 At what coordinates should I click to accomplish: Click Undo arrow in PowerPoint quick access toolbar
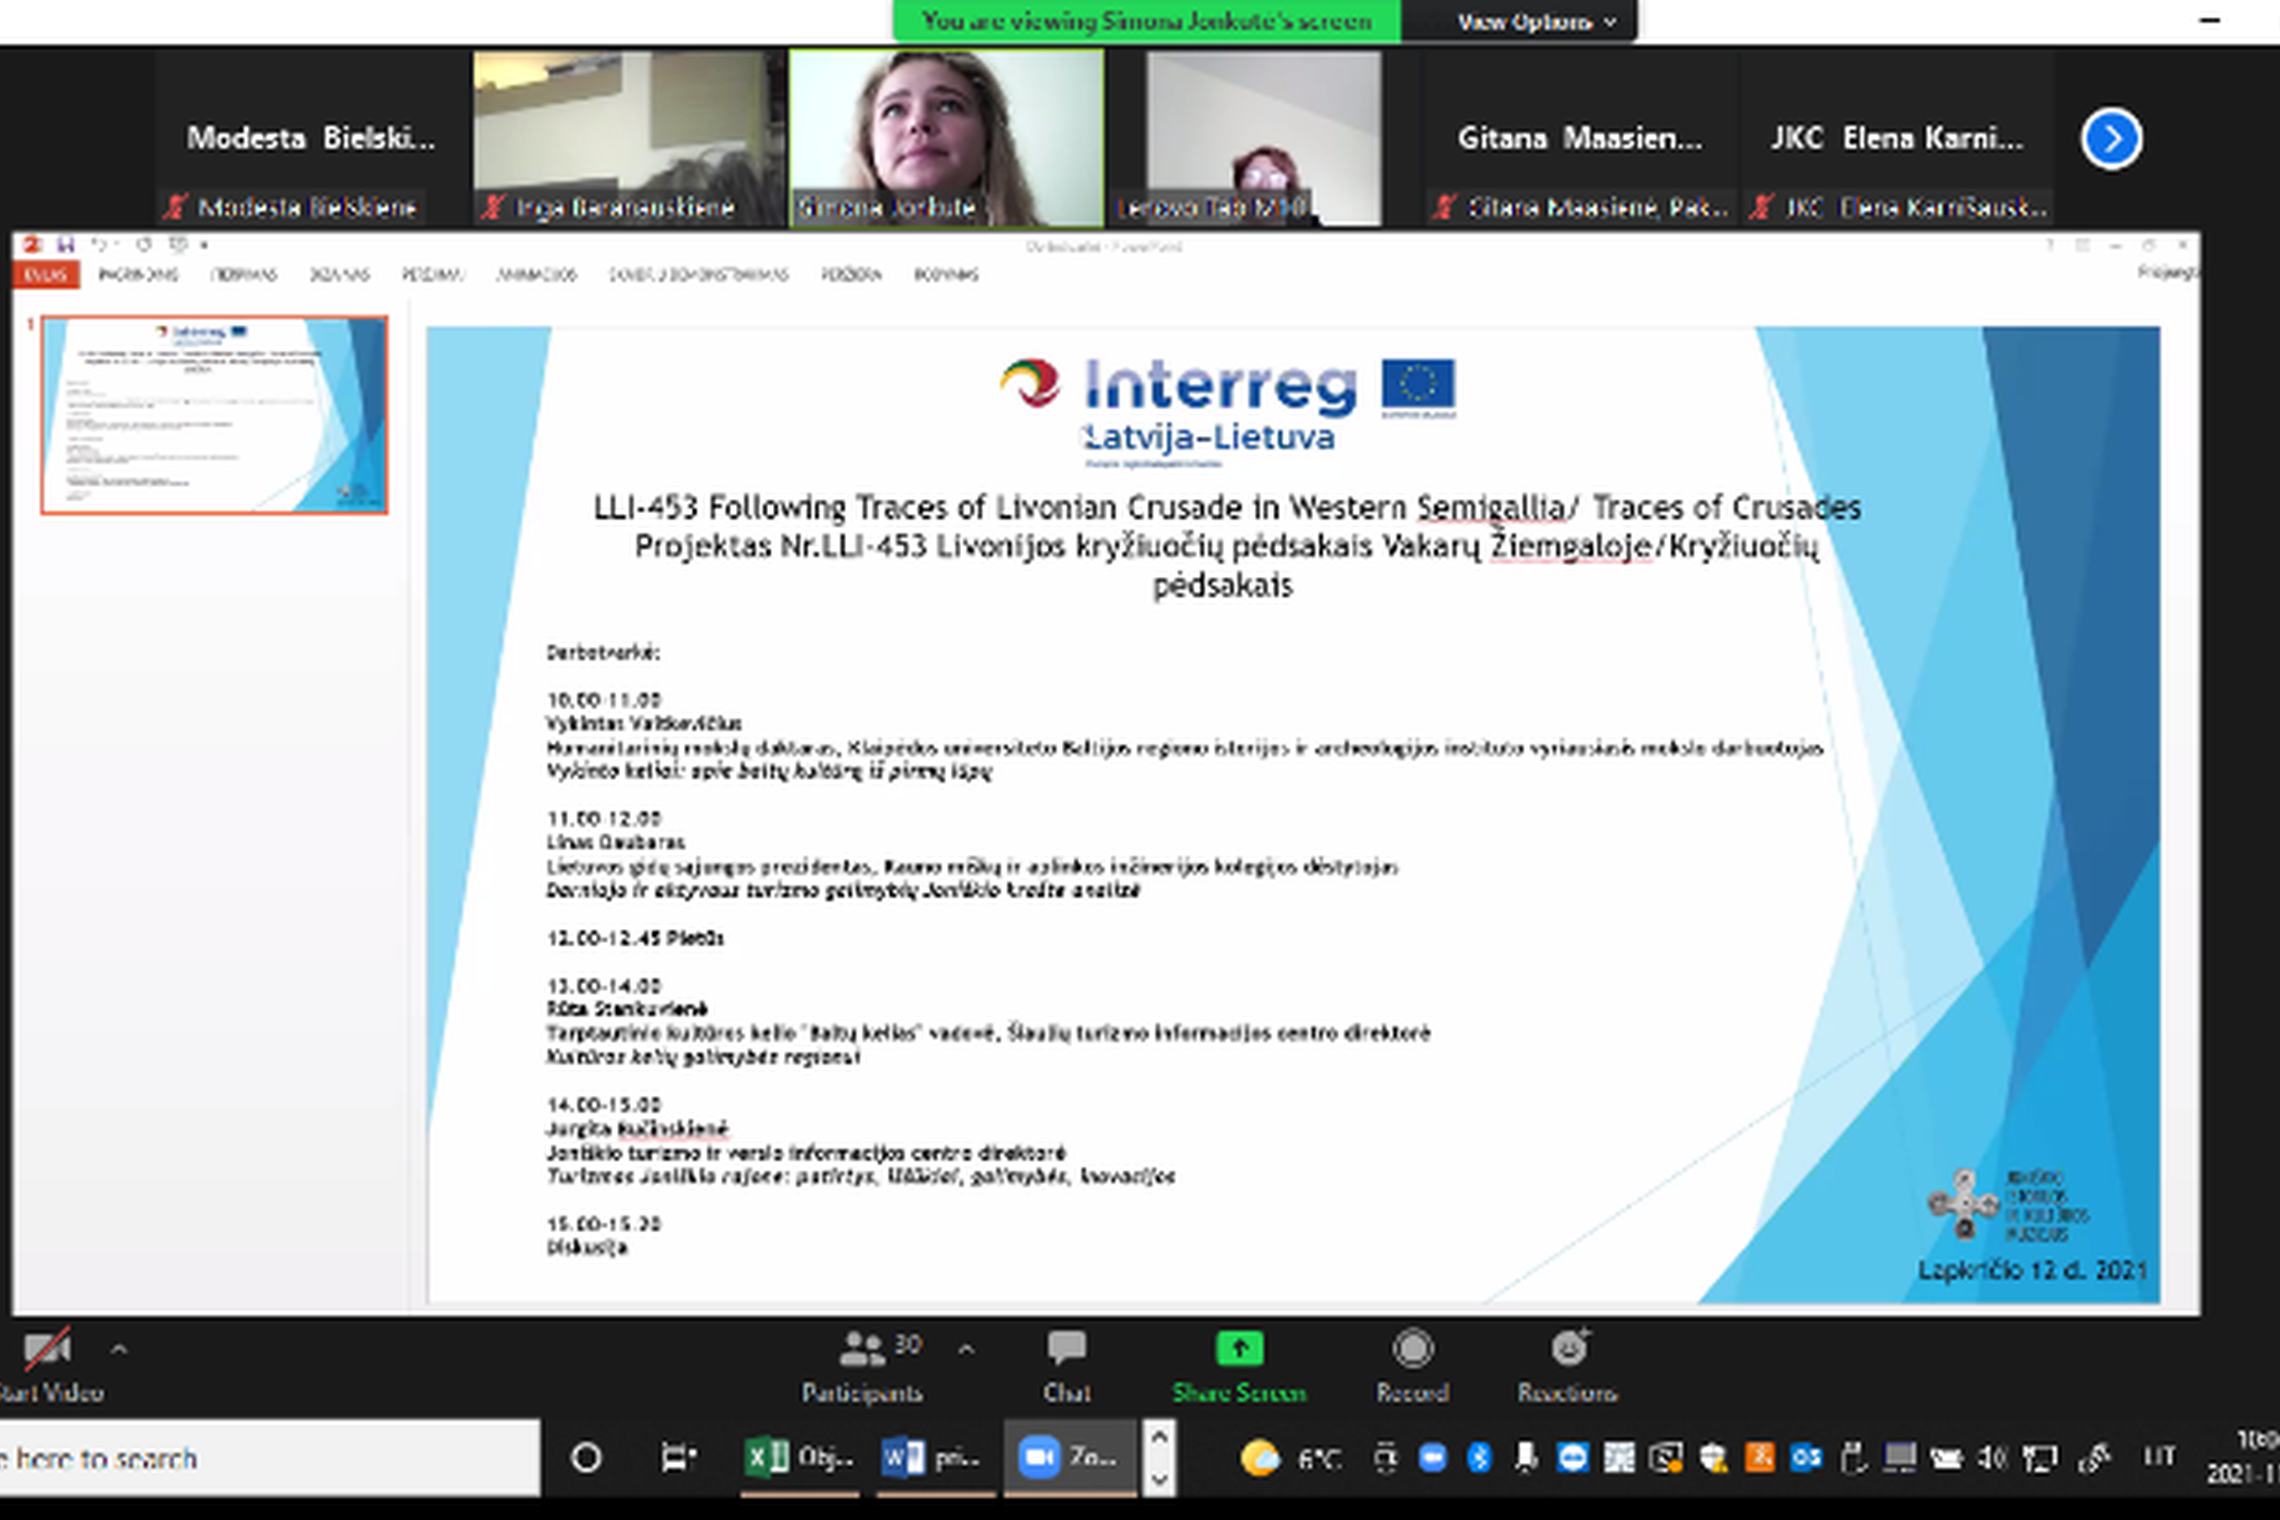[99, 244]
